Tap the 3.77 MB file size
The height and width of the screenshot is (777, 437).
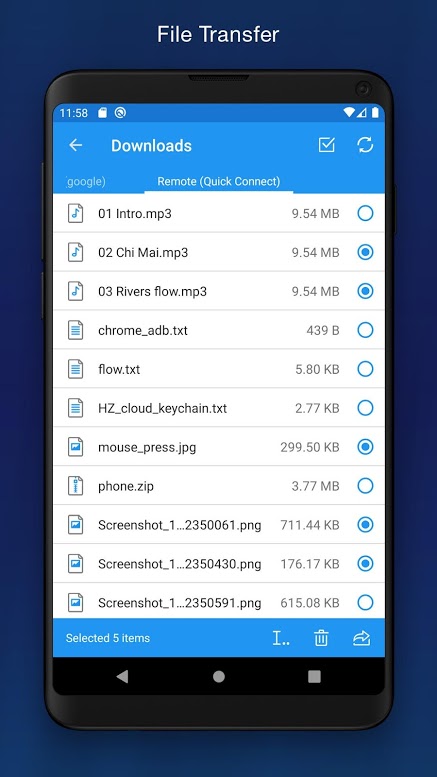pos(315,486)
